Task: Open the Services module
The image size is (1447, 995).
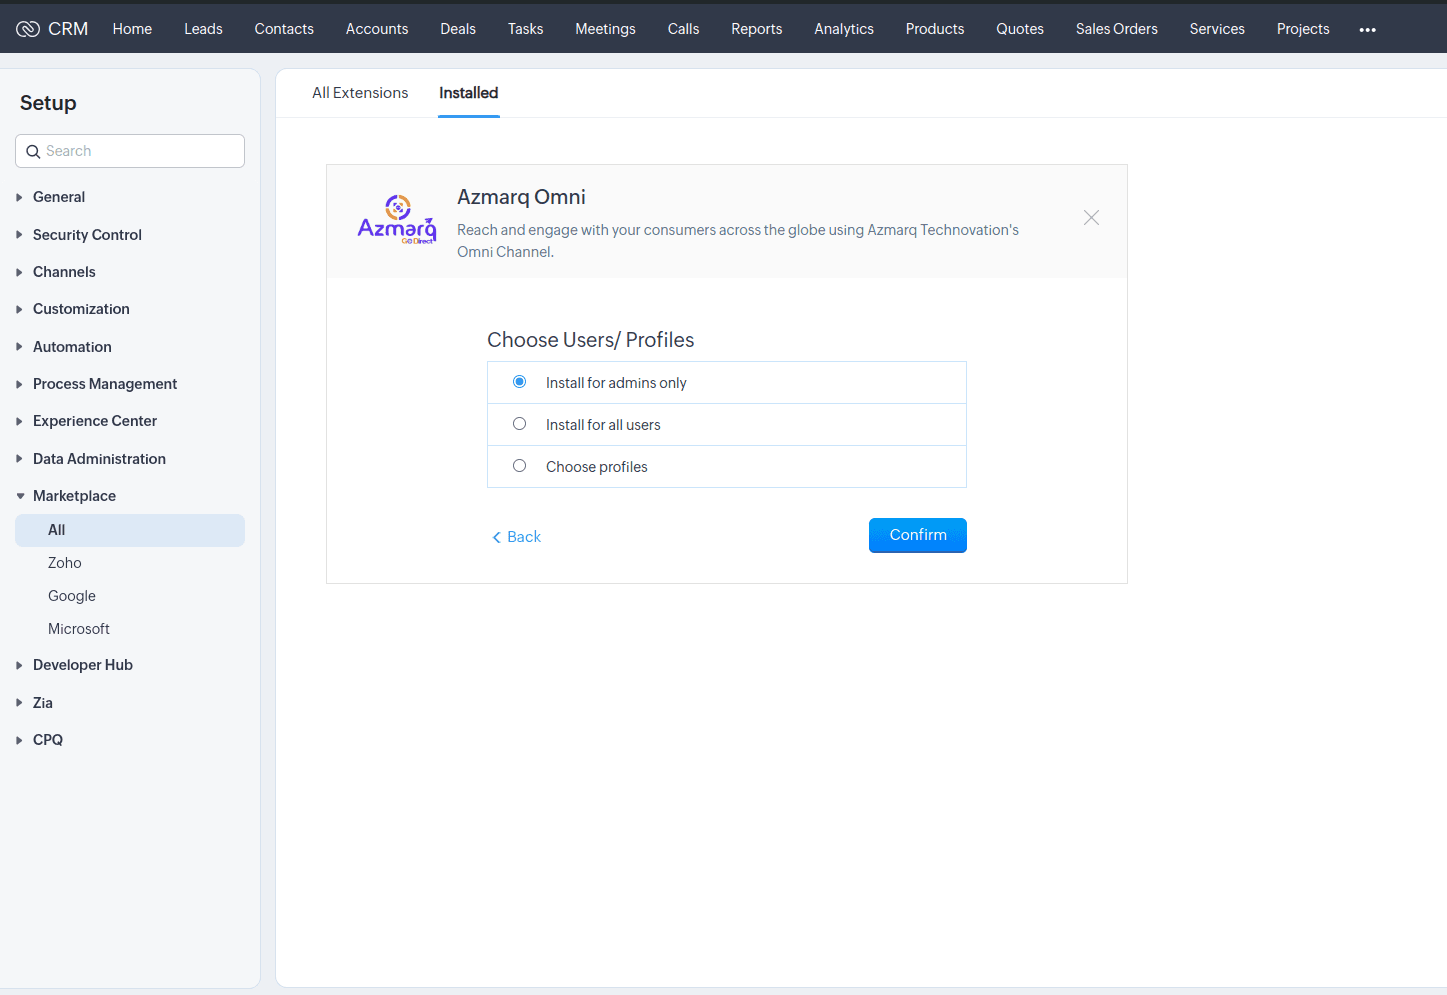Action: (x=1217, y=29)
